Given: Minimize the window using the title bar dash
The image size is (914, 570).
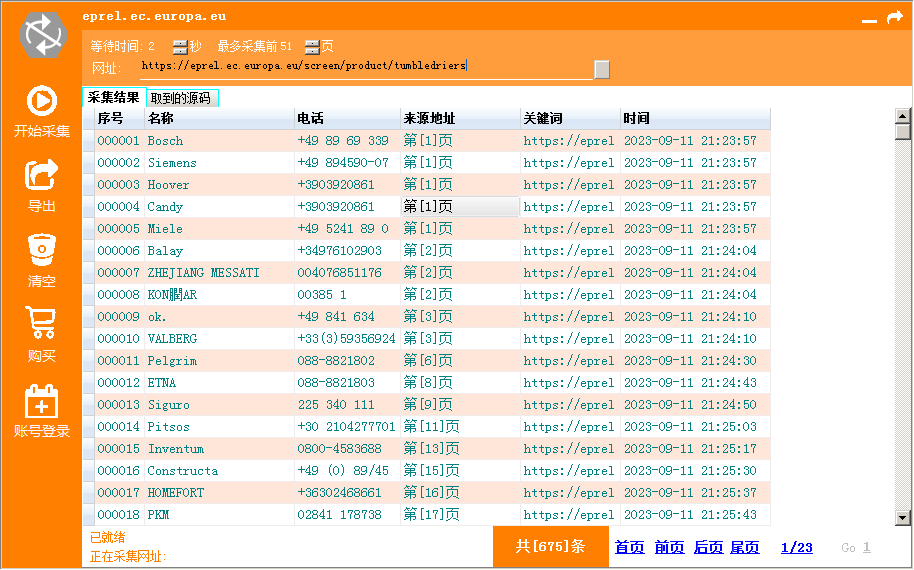Looking at the screenshot, I should point(869,18).
